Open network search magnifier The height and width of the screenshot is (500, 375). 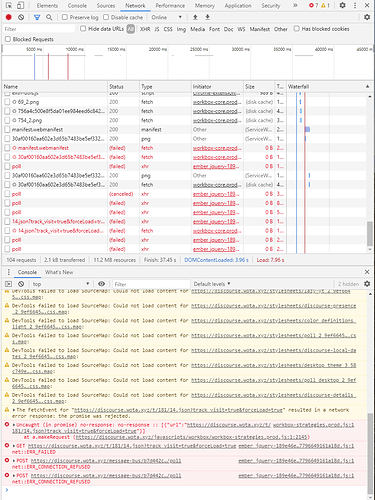point(49,17)
